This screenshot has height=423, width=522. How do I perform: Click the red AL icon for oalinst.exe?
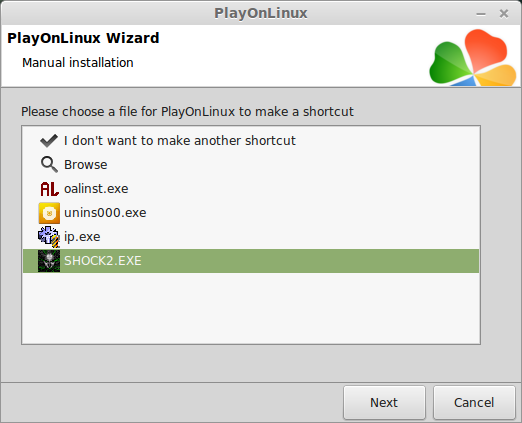tap(49, 189)
